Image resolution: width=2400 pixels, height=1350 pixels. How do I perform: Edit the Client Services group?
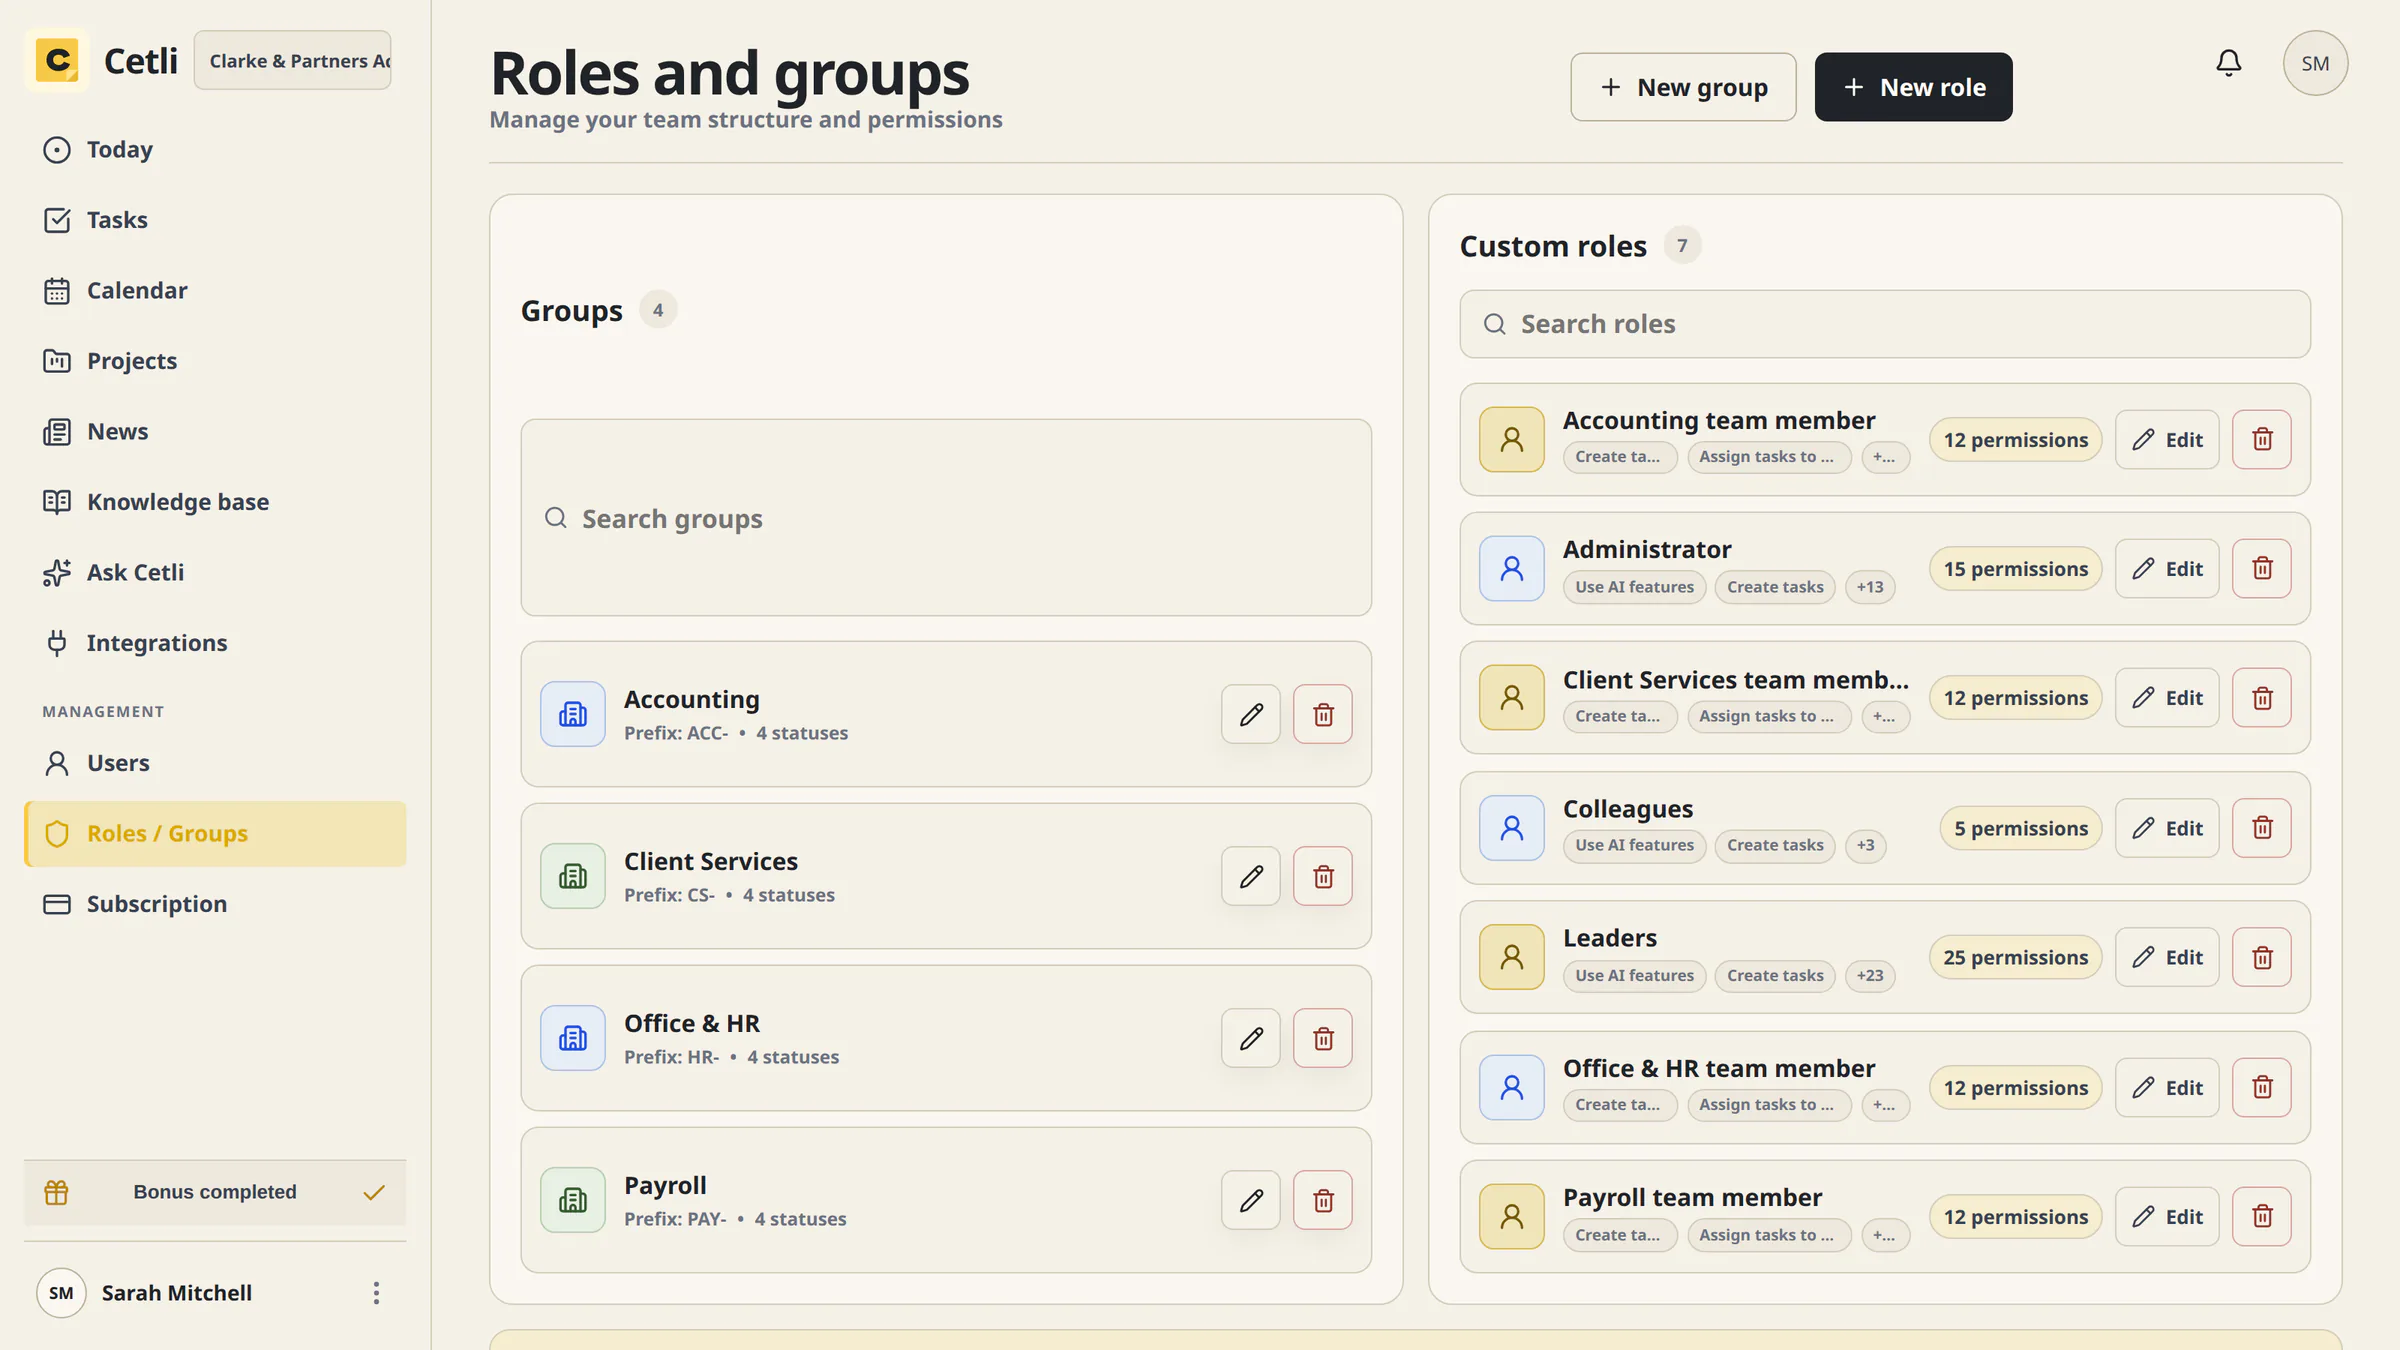click(1251, 876)
